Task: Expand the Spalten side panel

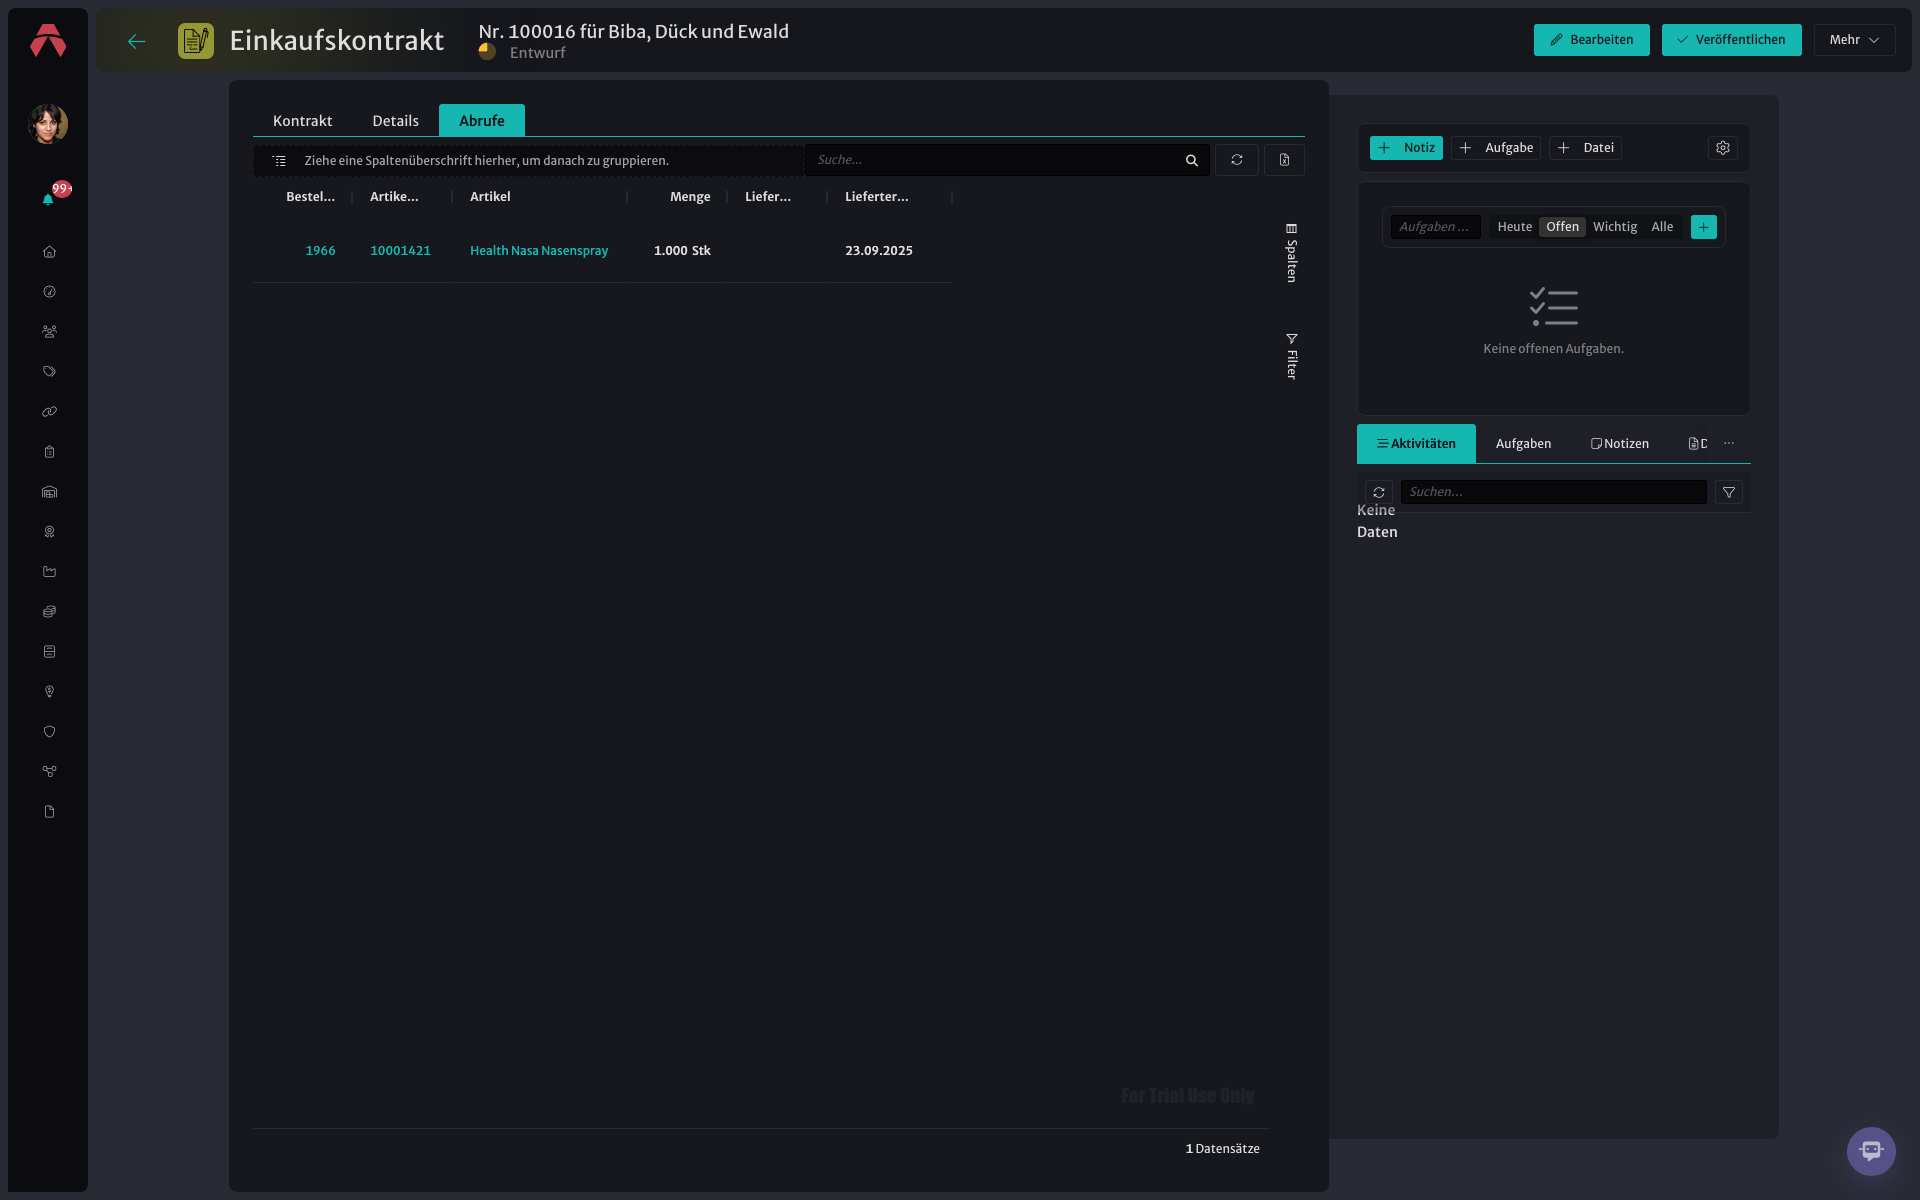Action: click(x=1291, y=253)
